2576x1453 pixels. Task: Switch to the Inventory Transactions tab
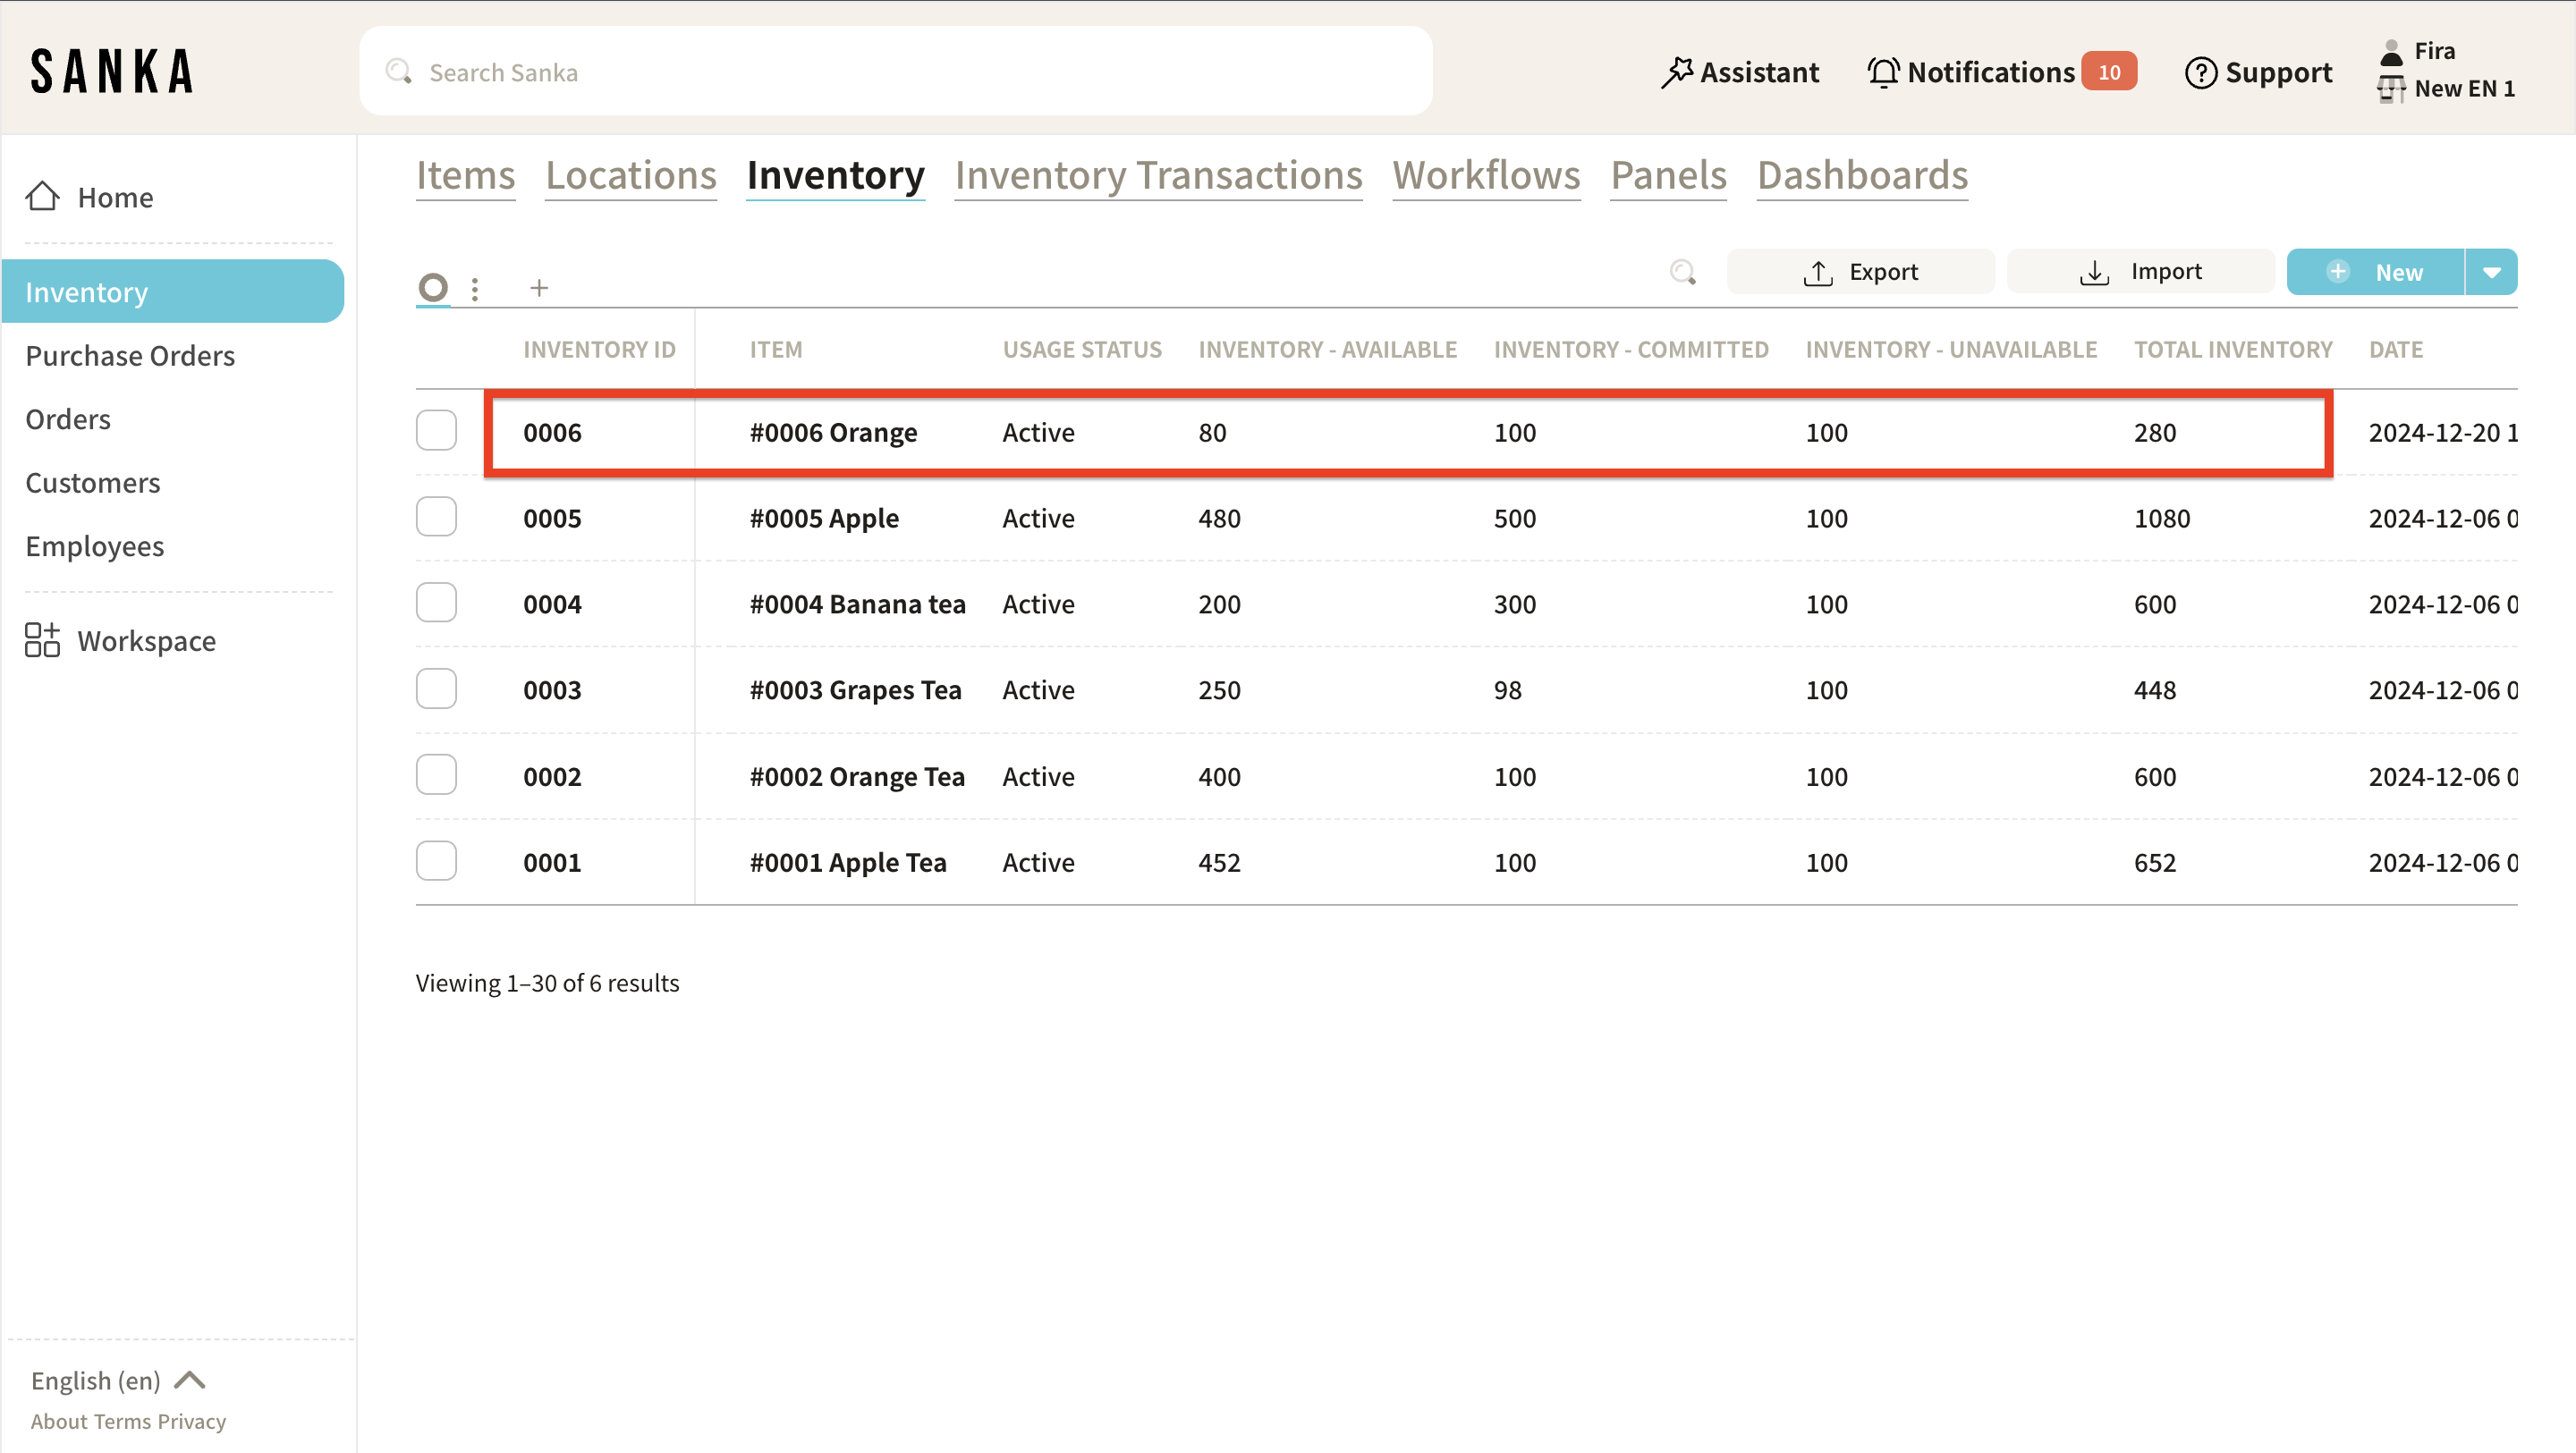[x=1158, y=175]
